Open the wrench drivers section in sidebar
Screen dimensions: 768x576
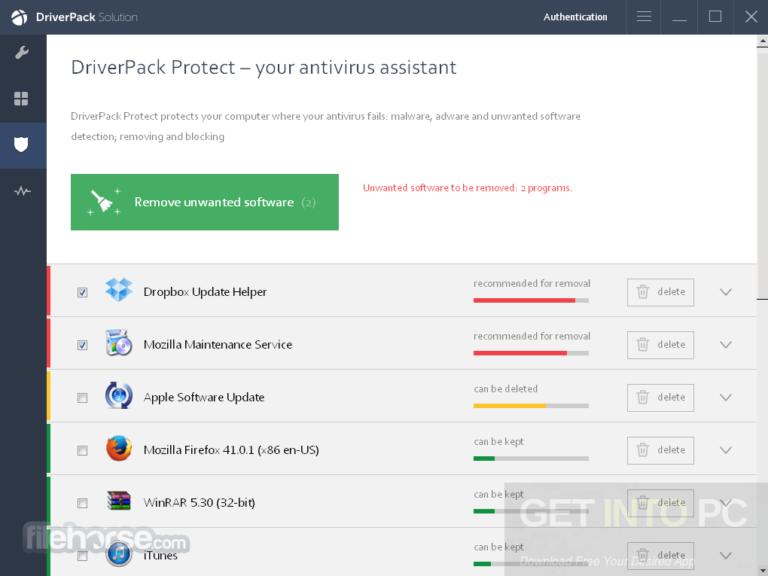point(22,52)
